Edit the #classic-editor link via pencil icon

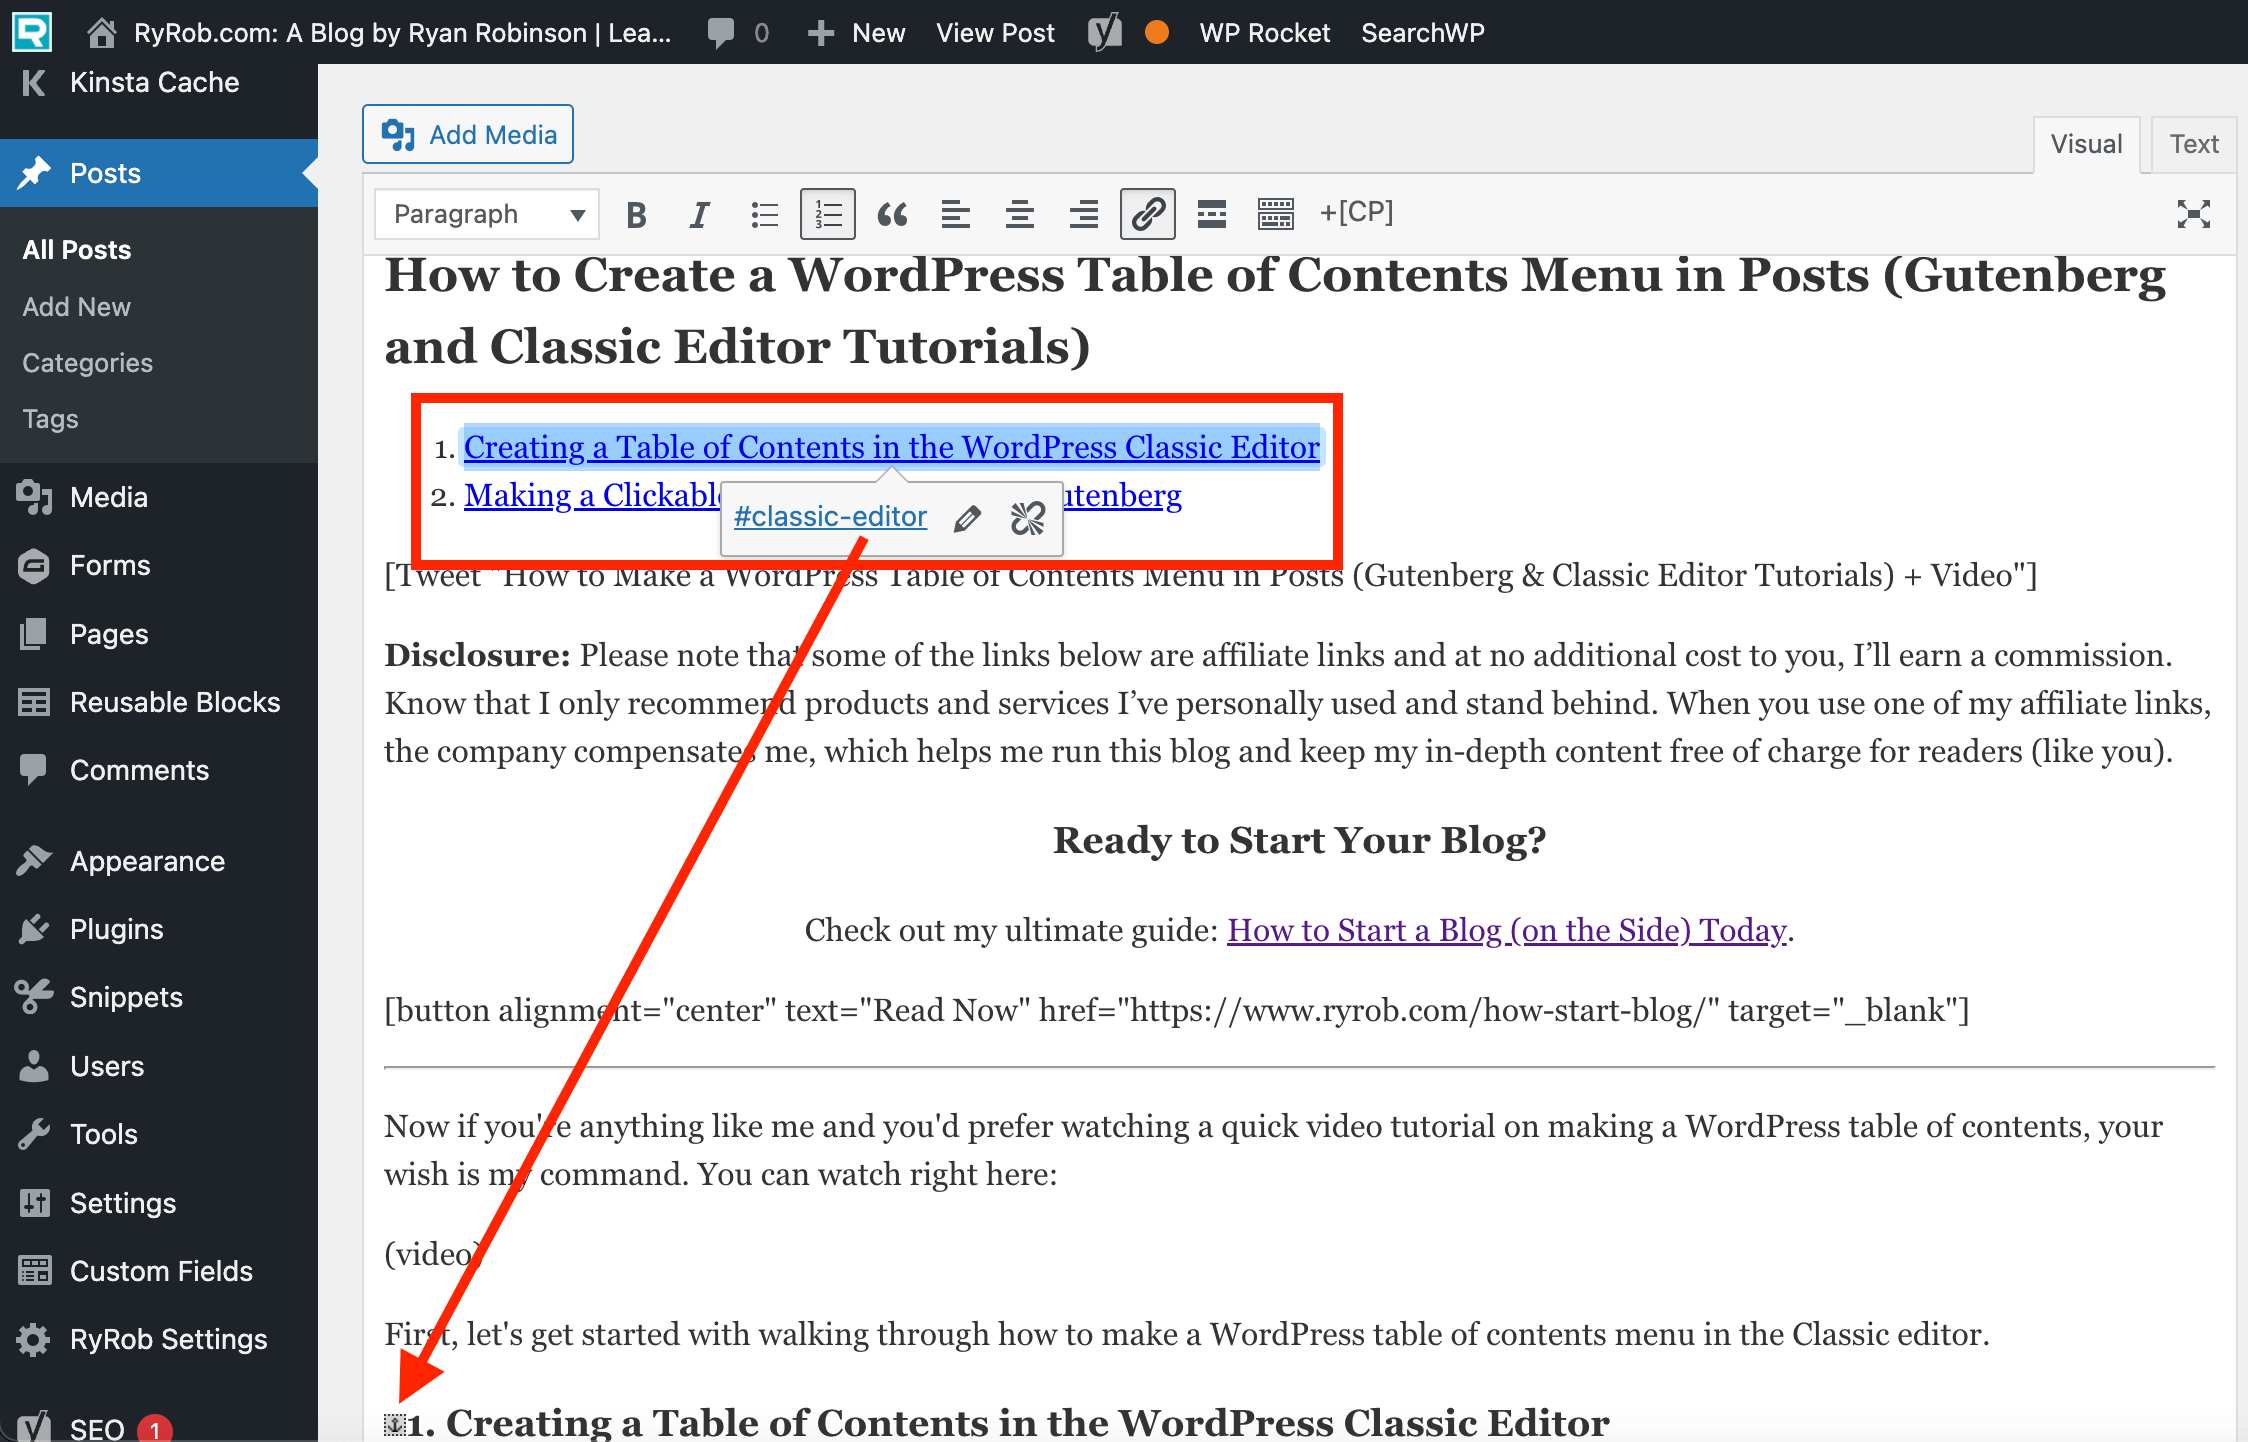point(966,517)
